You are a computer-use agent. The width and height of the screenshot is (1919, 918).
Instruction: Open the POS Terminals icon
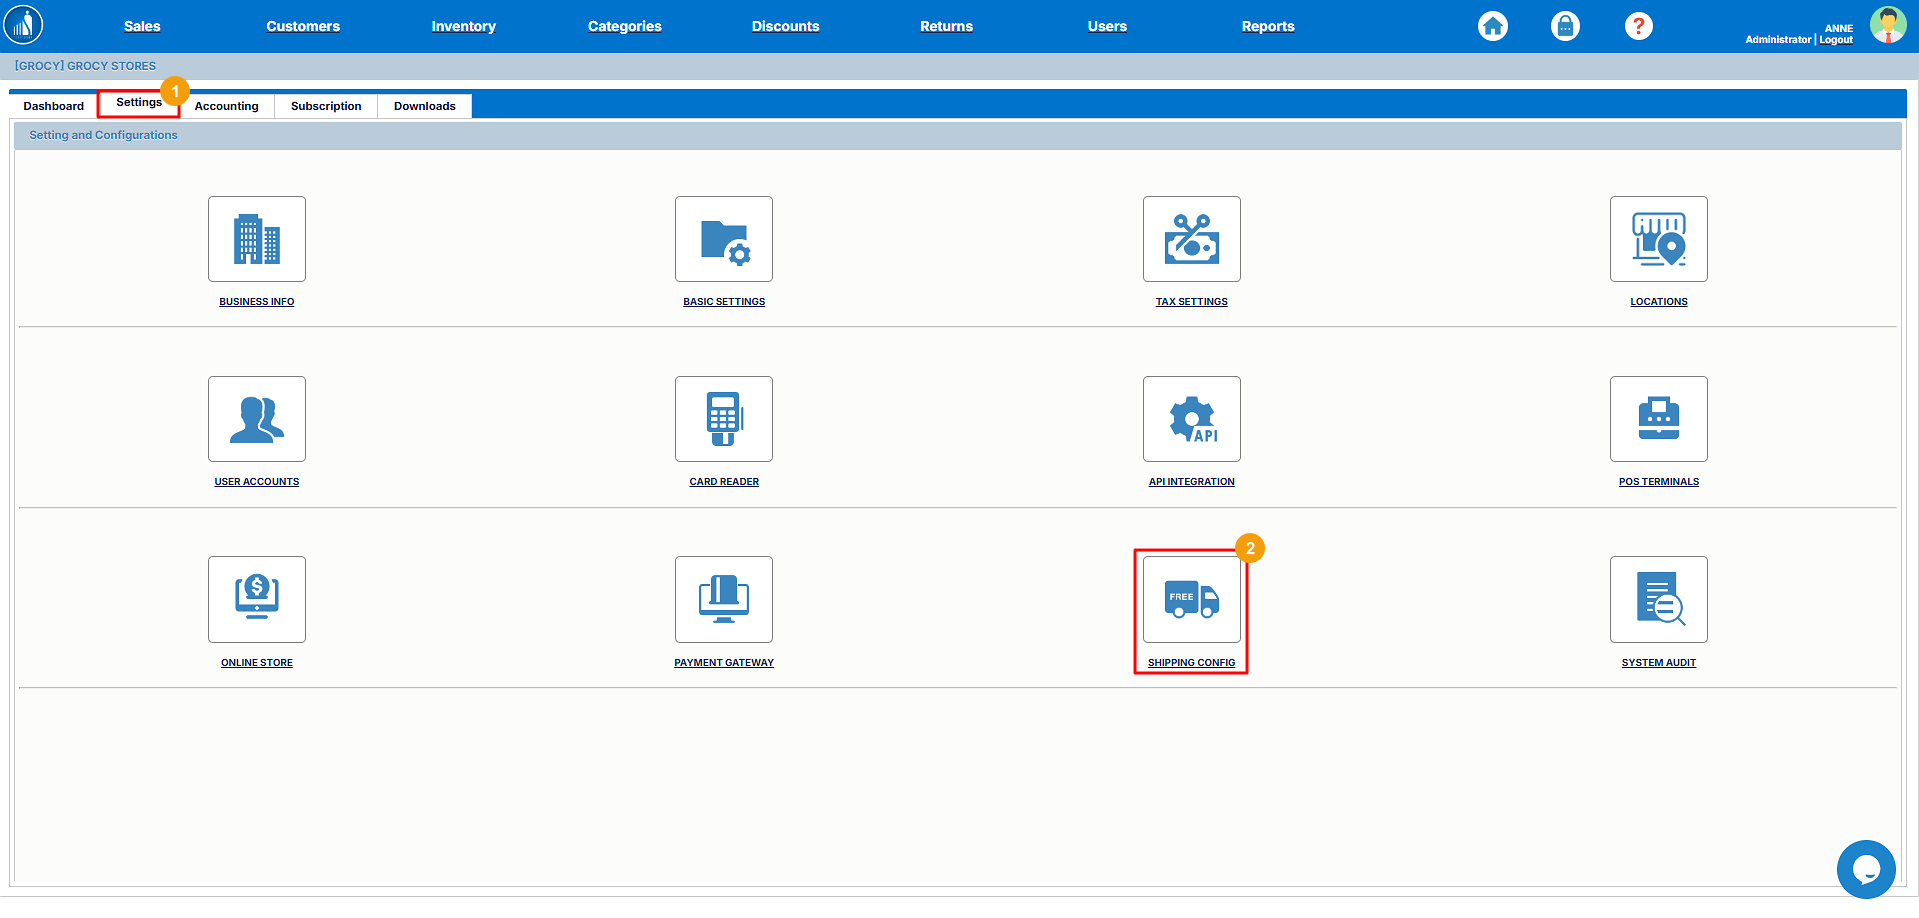click(x=1658, y=419)
